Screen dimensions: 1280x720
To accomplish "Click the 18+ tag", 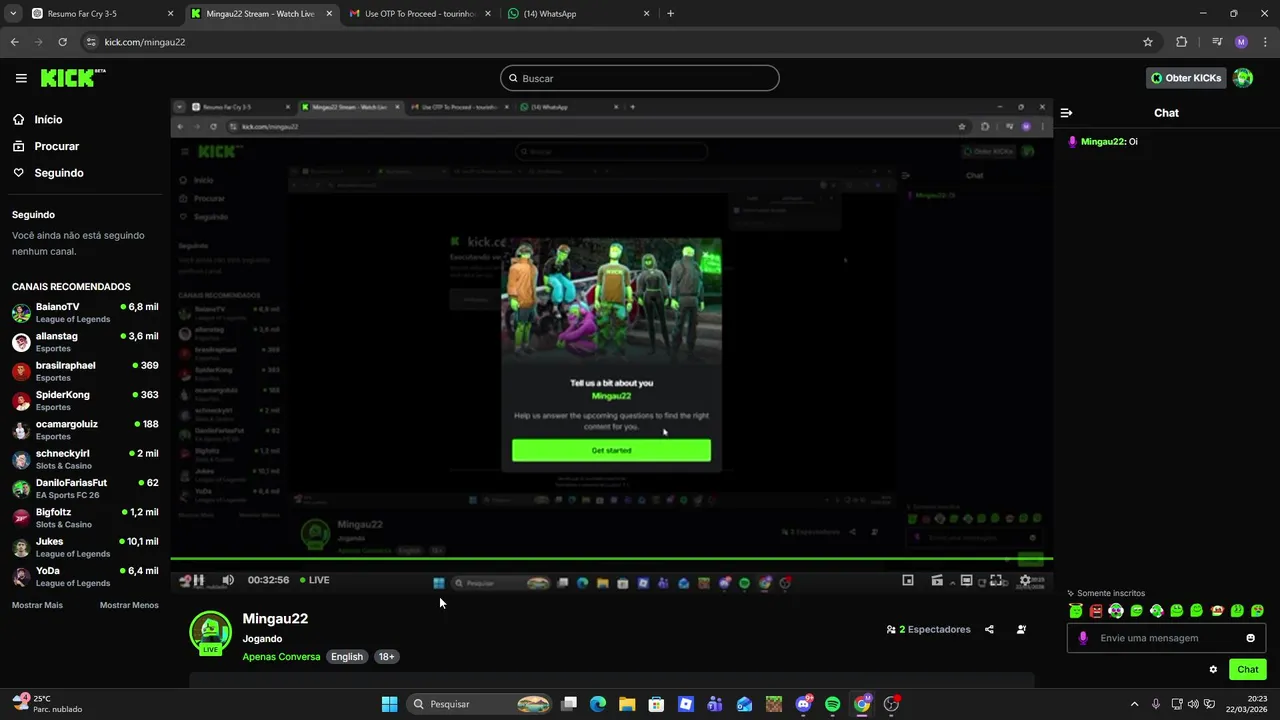I will point(386,657).
